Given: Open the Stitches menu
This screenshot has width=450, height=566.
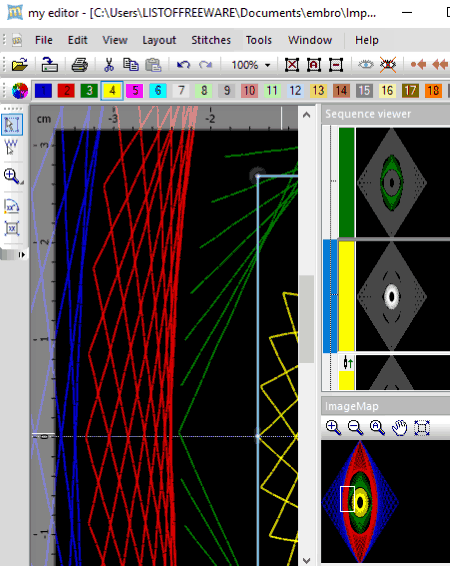Looking at the screenshot, I should [211, 40].
